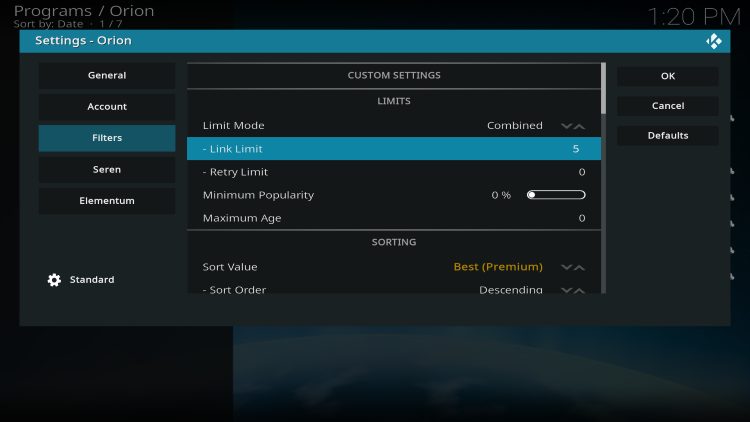The height and width of the screenshot is (422, 750).
Task: Open the Account settings tab
Action: point(107,107)
